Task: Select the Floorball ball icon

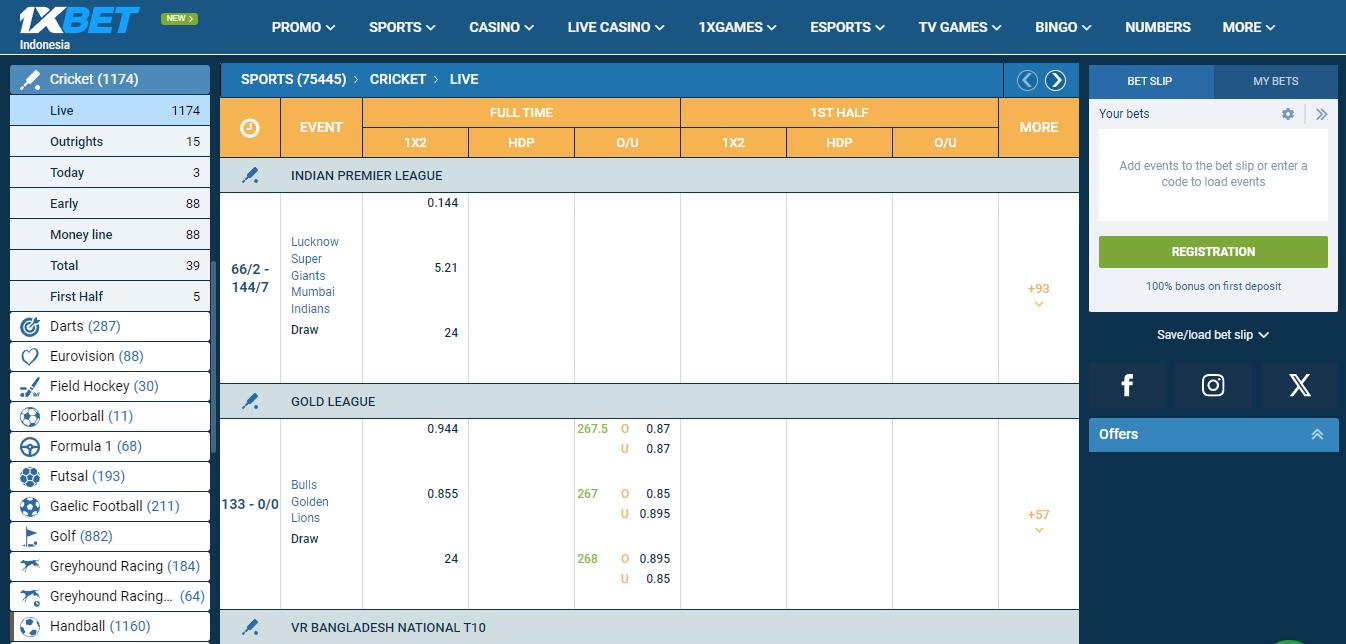Action: (30, 416)
